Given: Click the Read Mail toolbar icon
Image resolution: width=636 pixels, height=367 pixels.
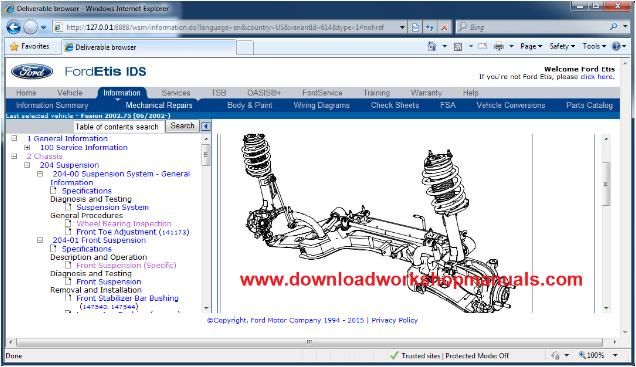Looking at the screenshot, I should click(x=482, y=47).
